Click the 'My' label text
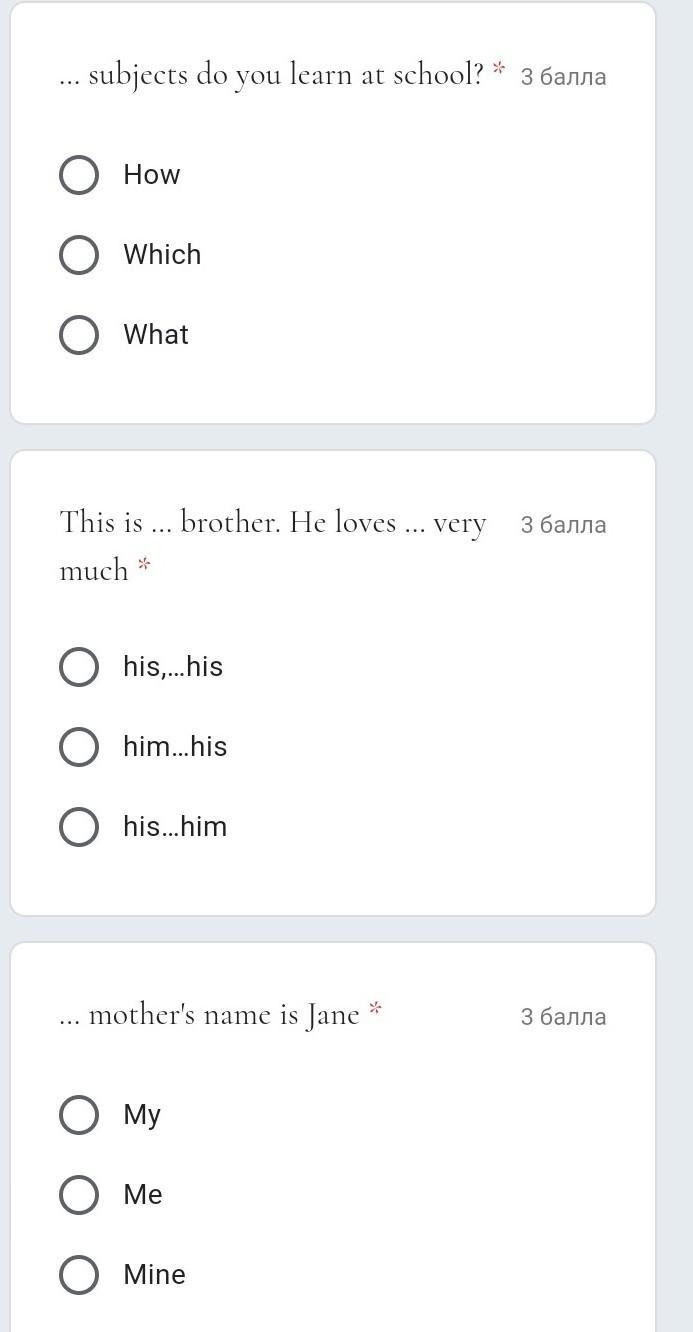 [x=142, y=1116]
